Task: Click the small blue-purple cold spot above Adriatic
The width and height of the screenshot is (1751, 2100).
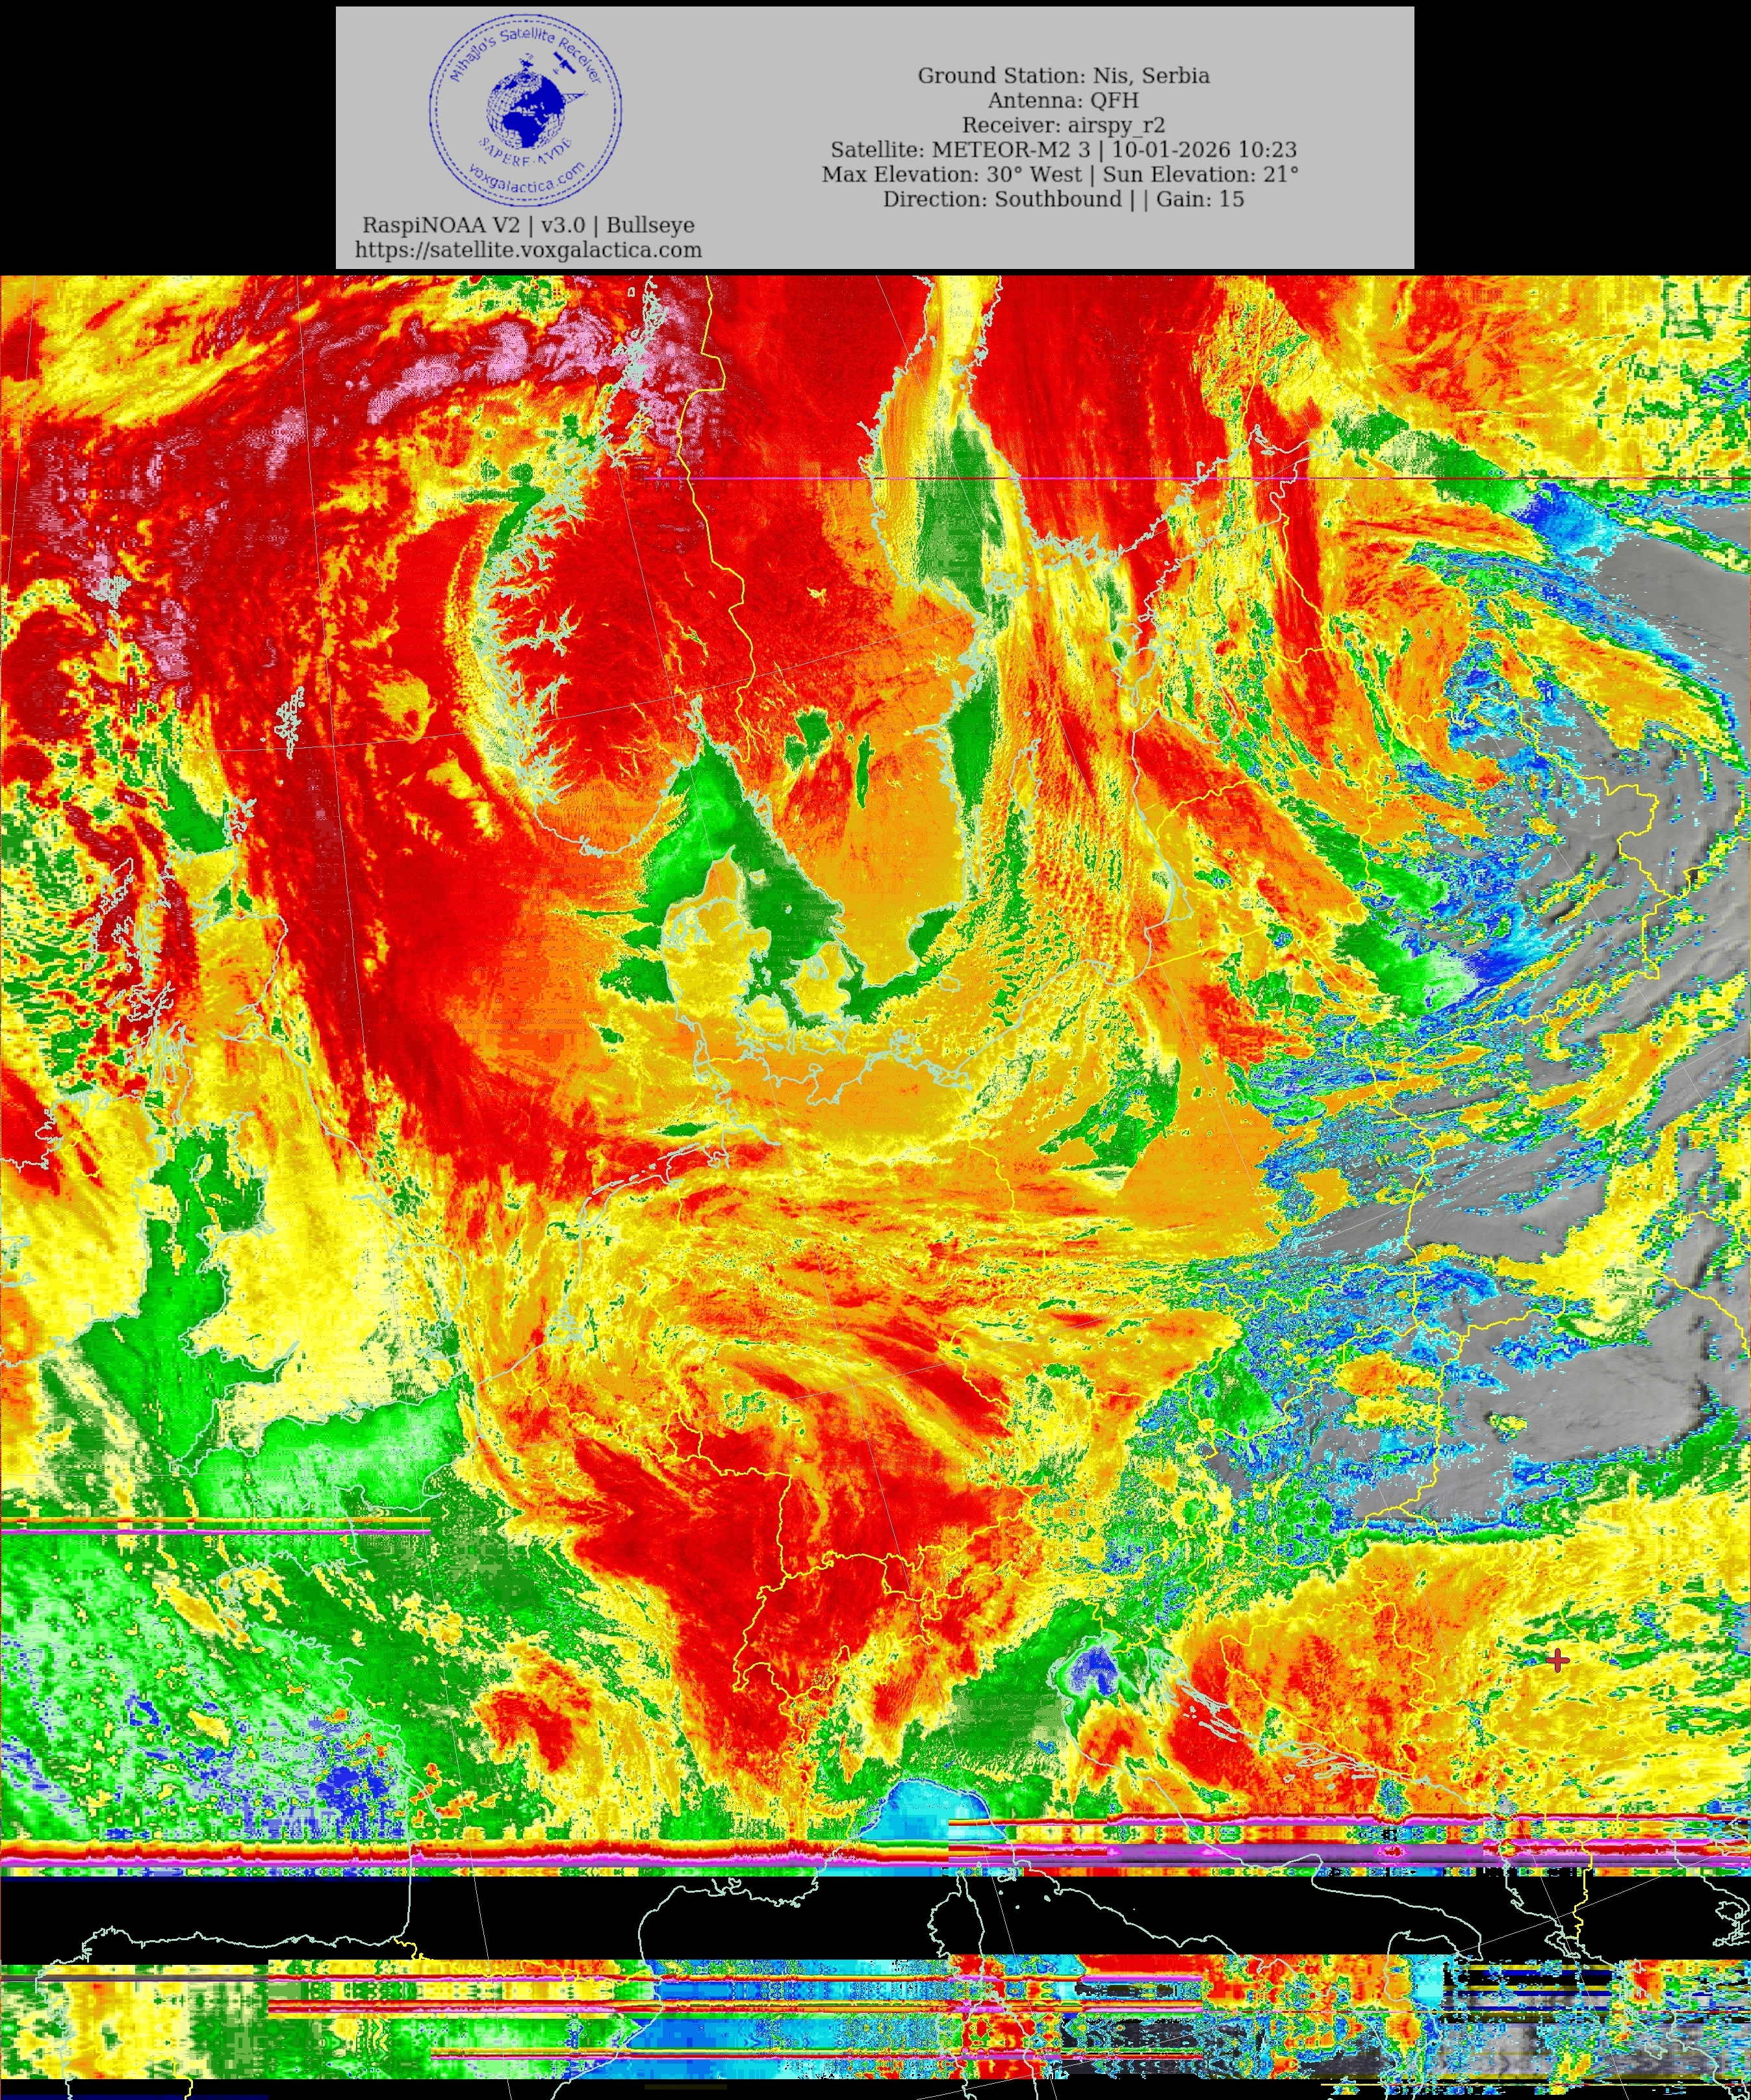Action: [1097, 1669]
